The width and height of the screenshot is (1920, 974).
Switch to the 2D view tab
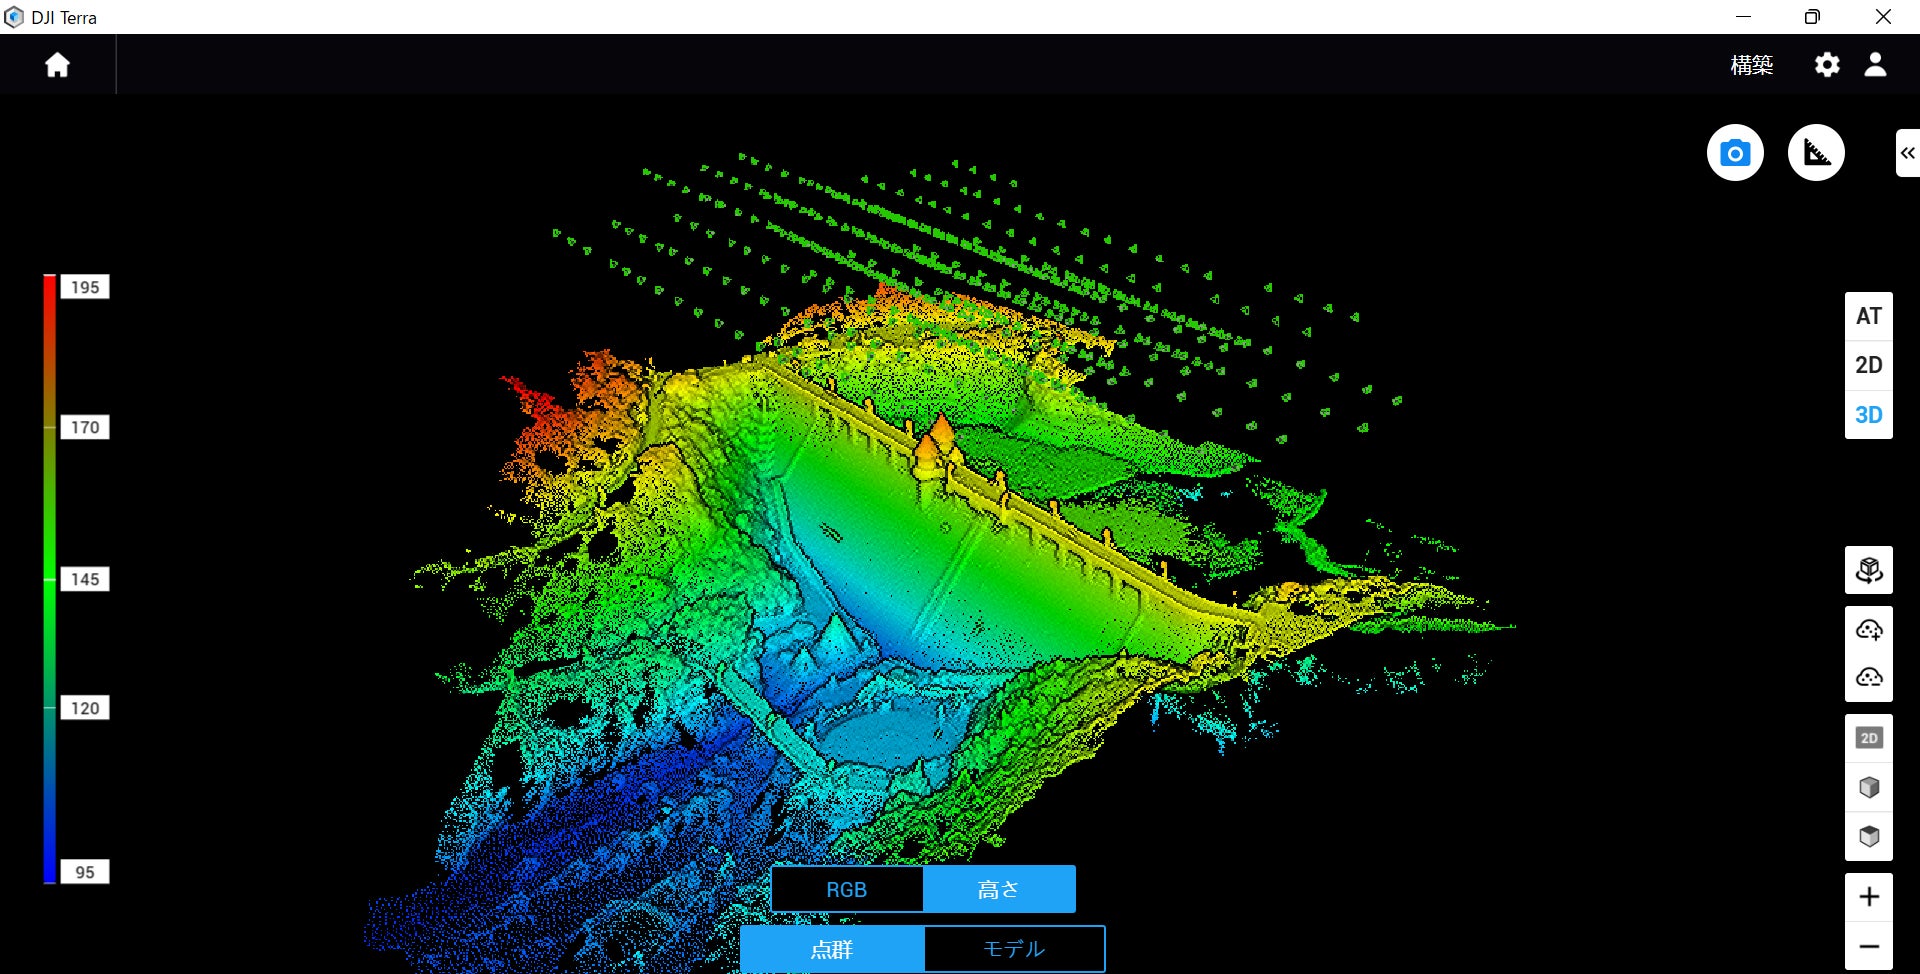(x=1868, y=365)
